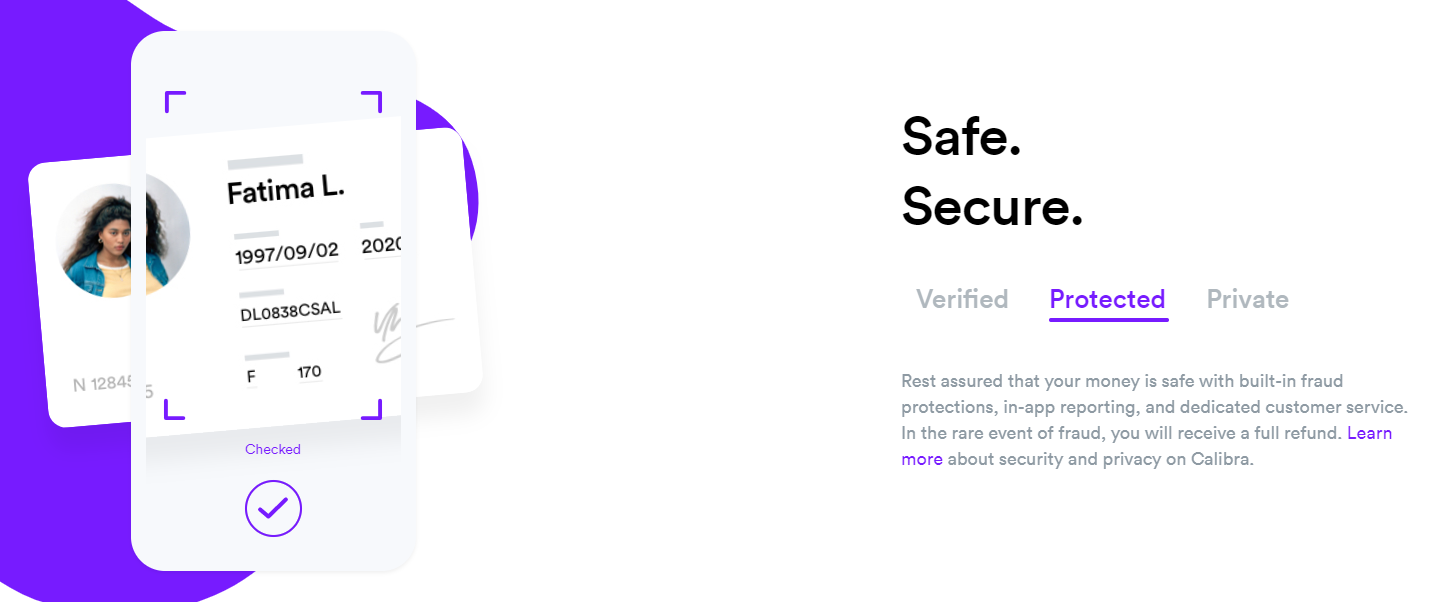
Task: Click the gender letter F on ID
Action: pyautogui.click(x=251, y=377)
